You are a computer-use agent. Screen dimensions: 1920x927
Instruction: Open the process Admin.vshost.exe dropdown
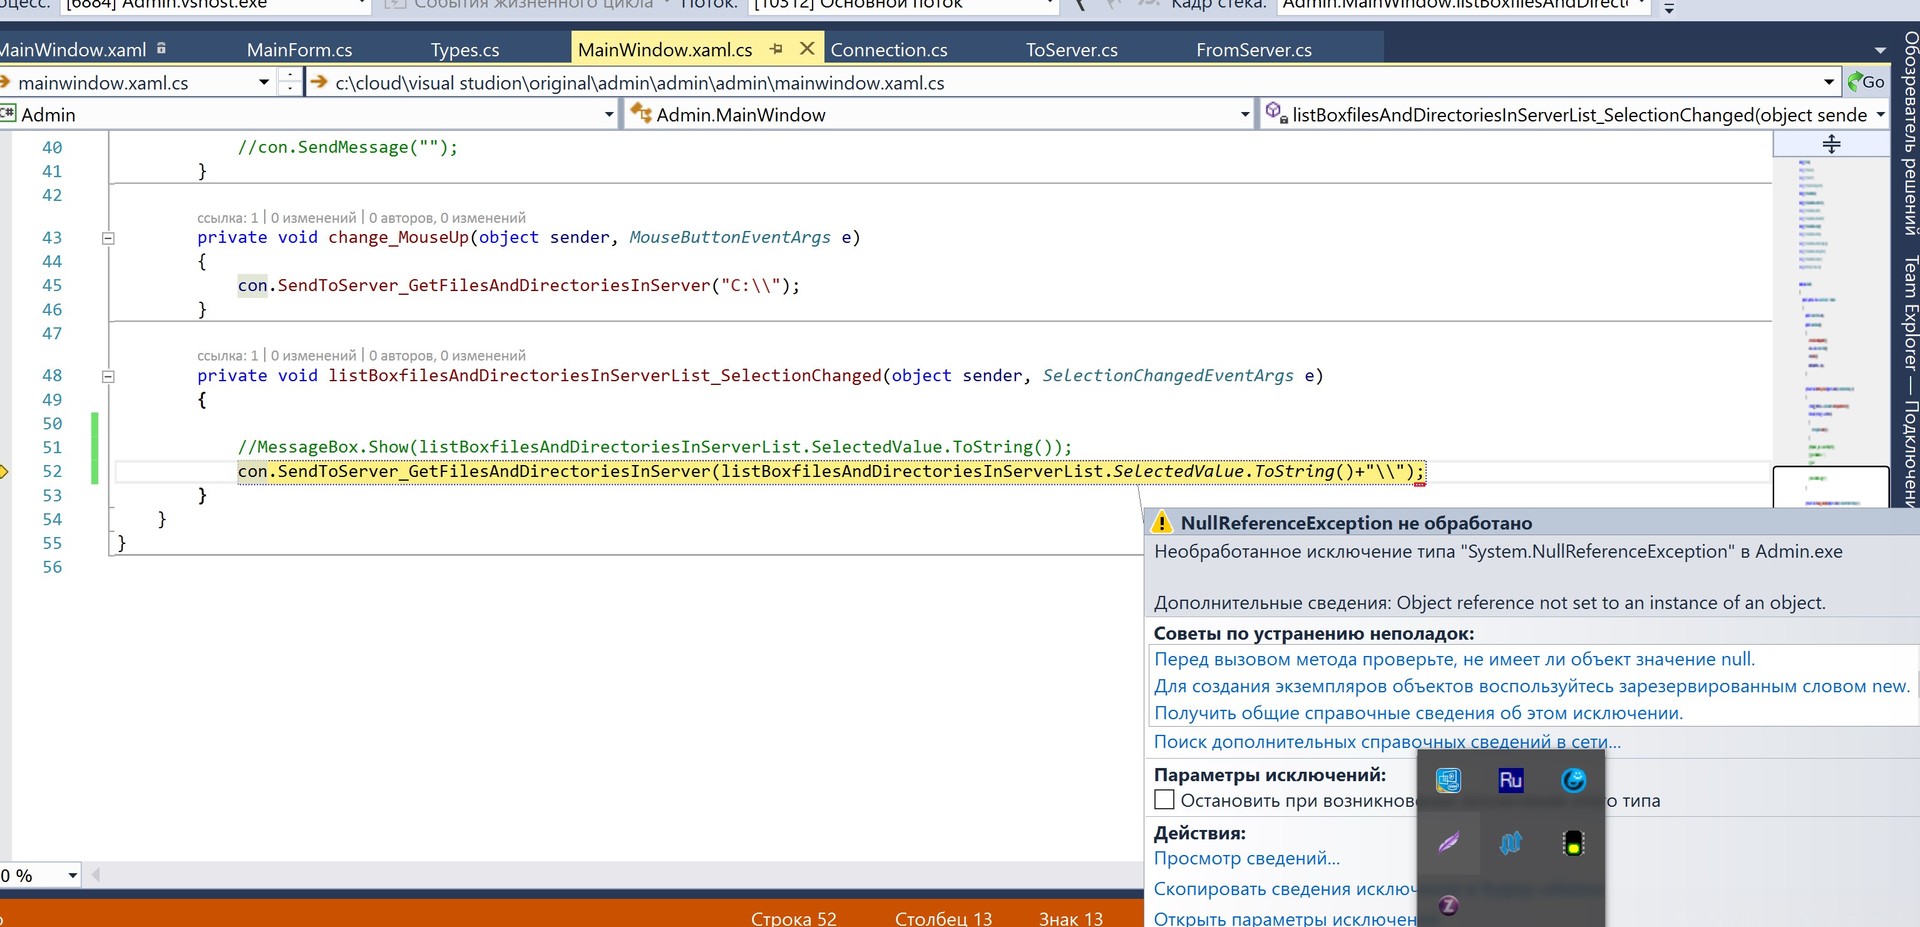click(362, 5)
